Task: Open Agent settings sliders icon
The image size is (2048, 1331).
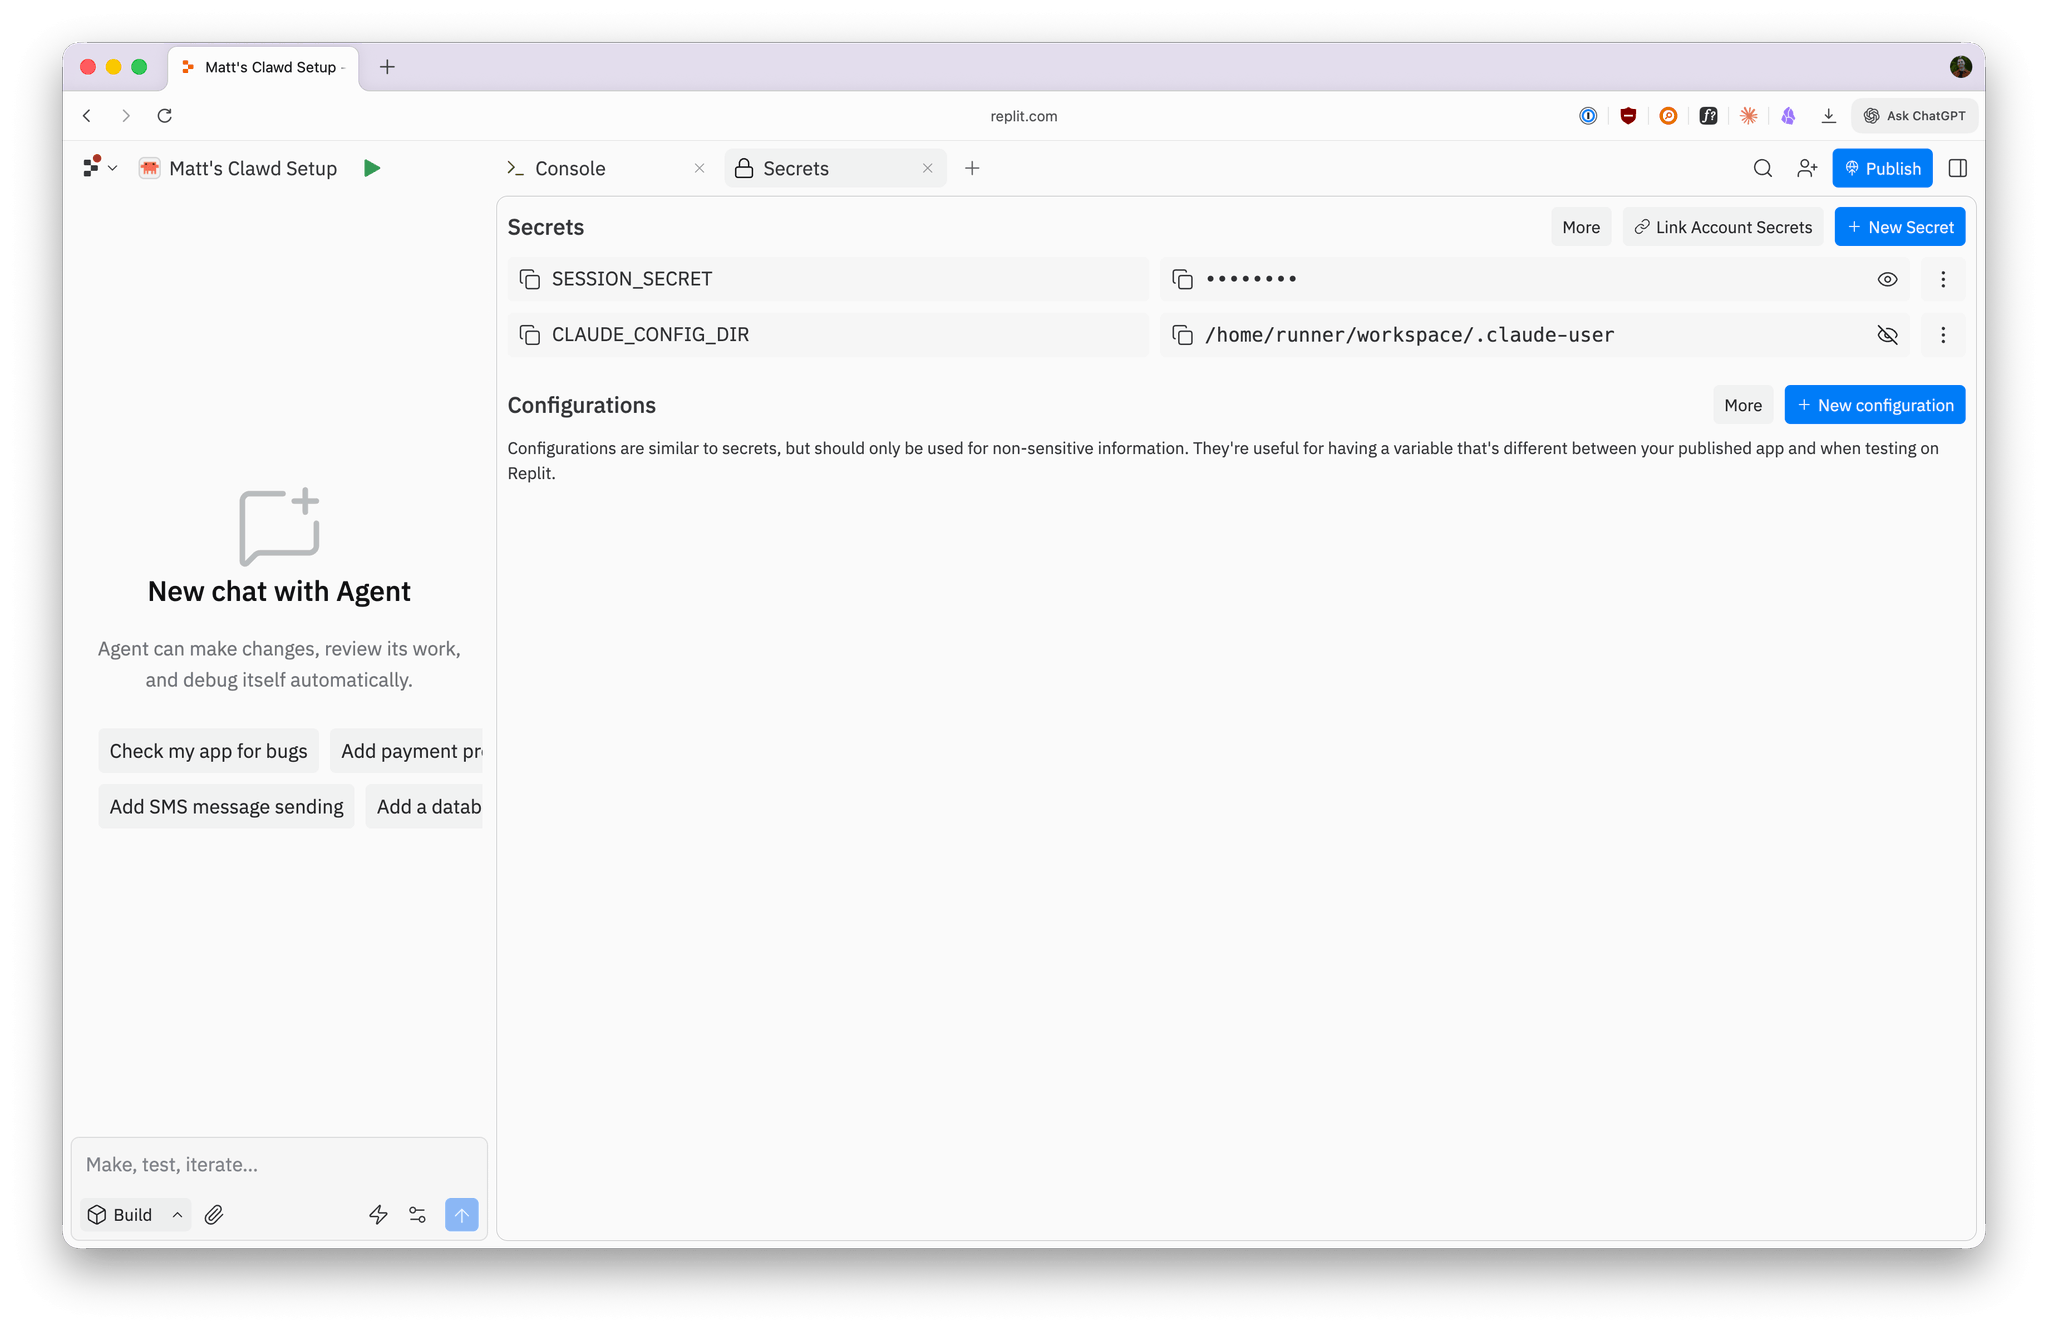Action: coord(418,1215)
